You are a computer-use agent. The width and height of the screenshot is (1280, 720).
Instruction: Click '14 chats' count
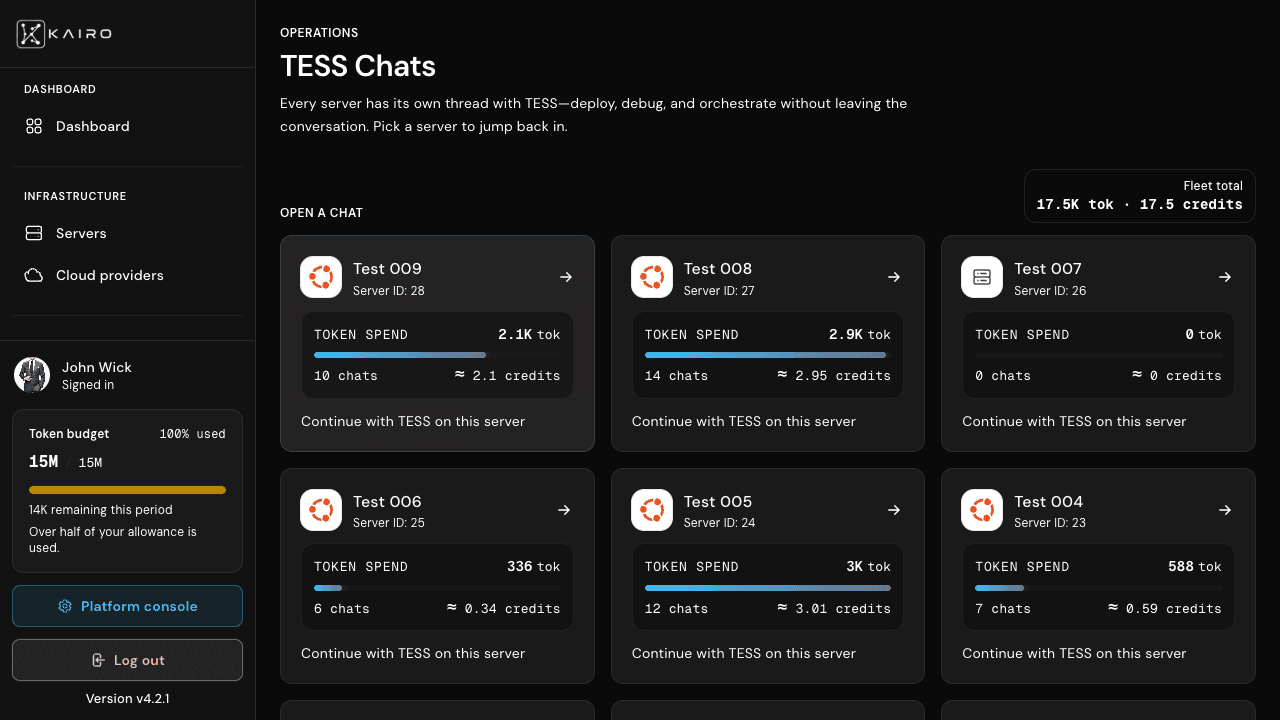click(676, 376)
